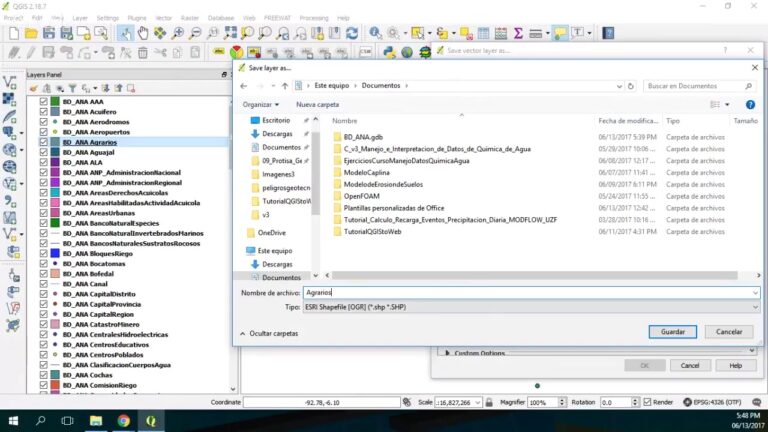Select the OpenFOAM folder
The height and width of the screenshot is (432, 768).
(361, 196)
